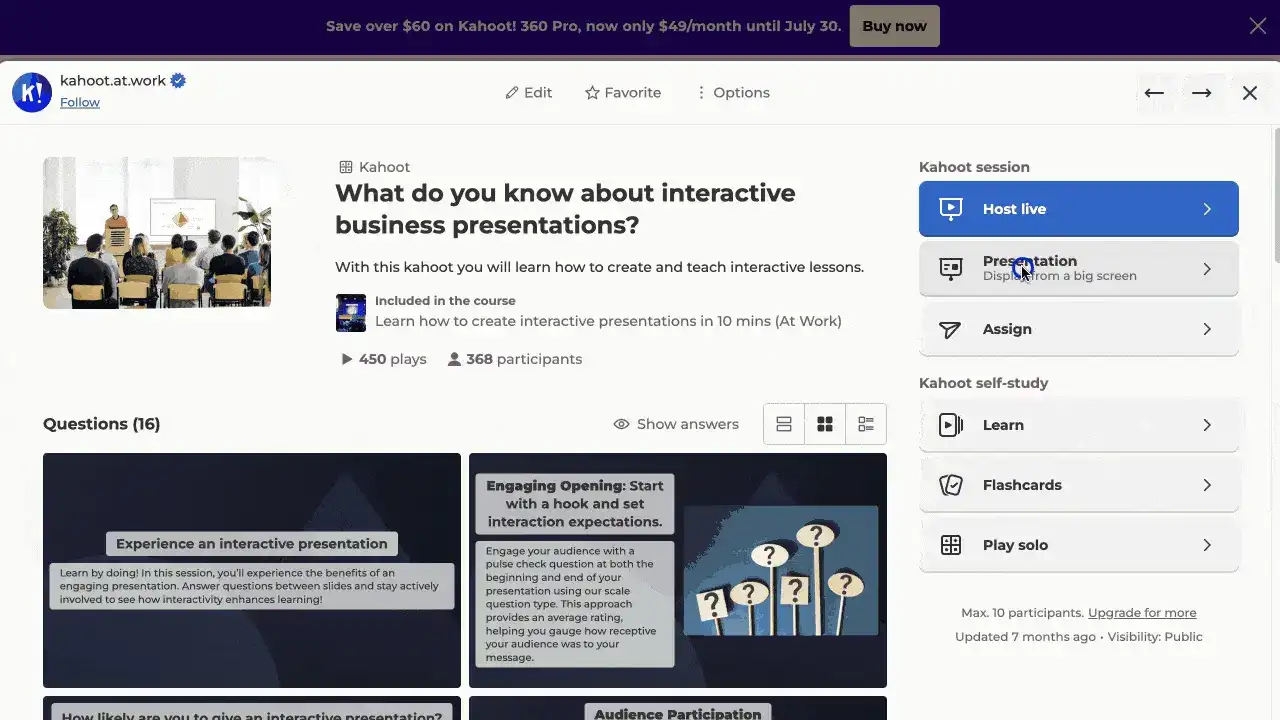Expand Presentation option chevron
Viewport: 1280px width, 720px height.
pyautogui.click(x=1207, y=269)
